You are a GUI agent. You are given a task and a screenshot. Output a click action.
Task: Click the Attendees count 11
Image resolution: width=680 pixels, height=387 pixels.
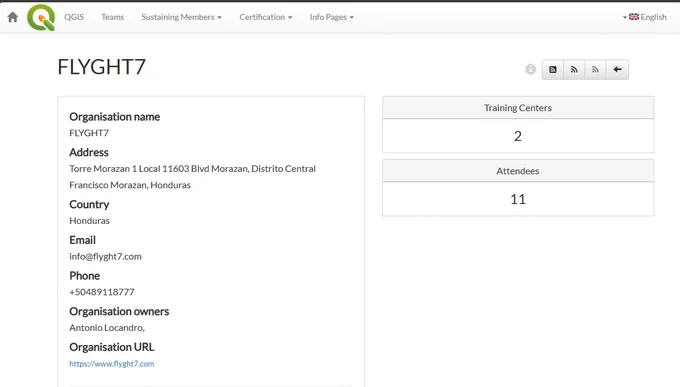coord(518,199)
